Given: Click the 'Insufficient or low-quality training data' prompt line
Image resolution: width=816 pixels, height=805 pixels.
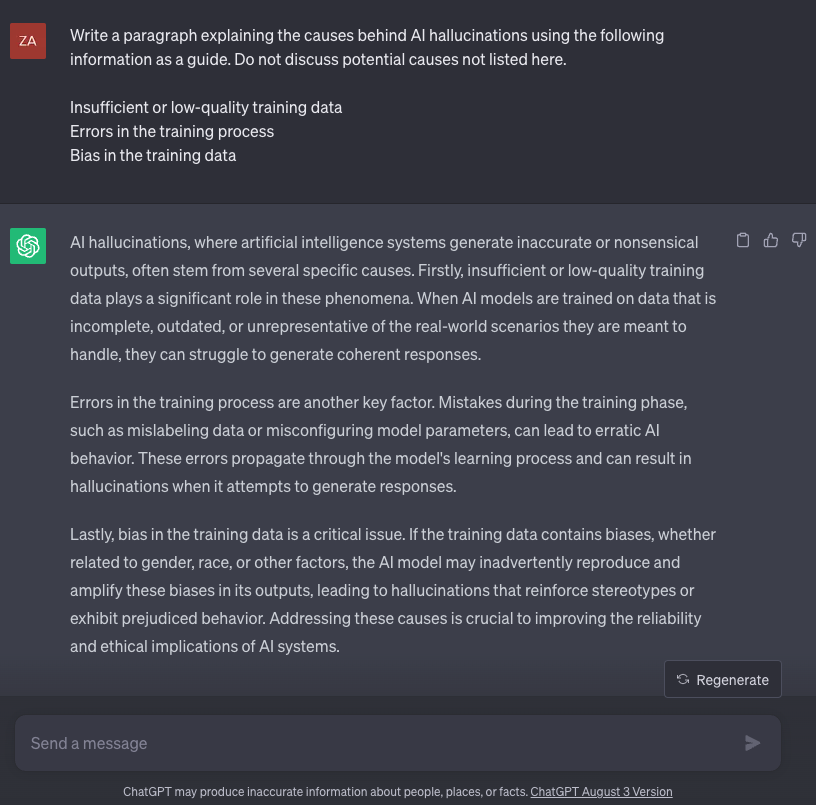Looking at the screenshot, I should click(206, 107).
